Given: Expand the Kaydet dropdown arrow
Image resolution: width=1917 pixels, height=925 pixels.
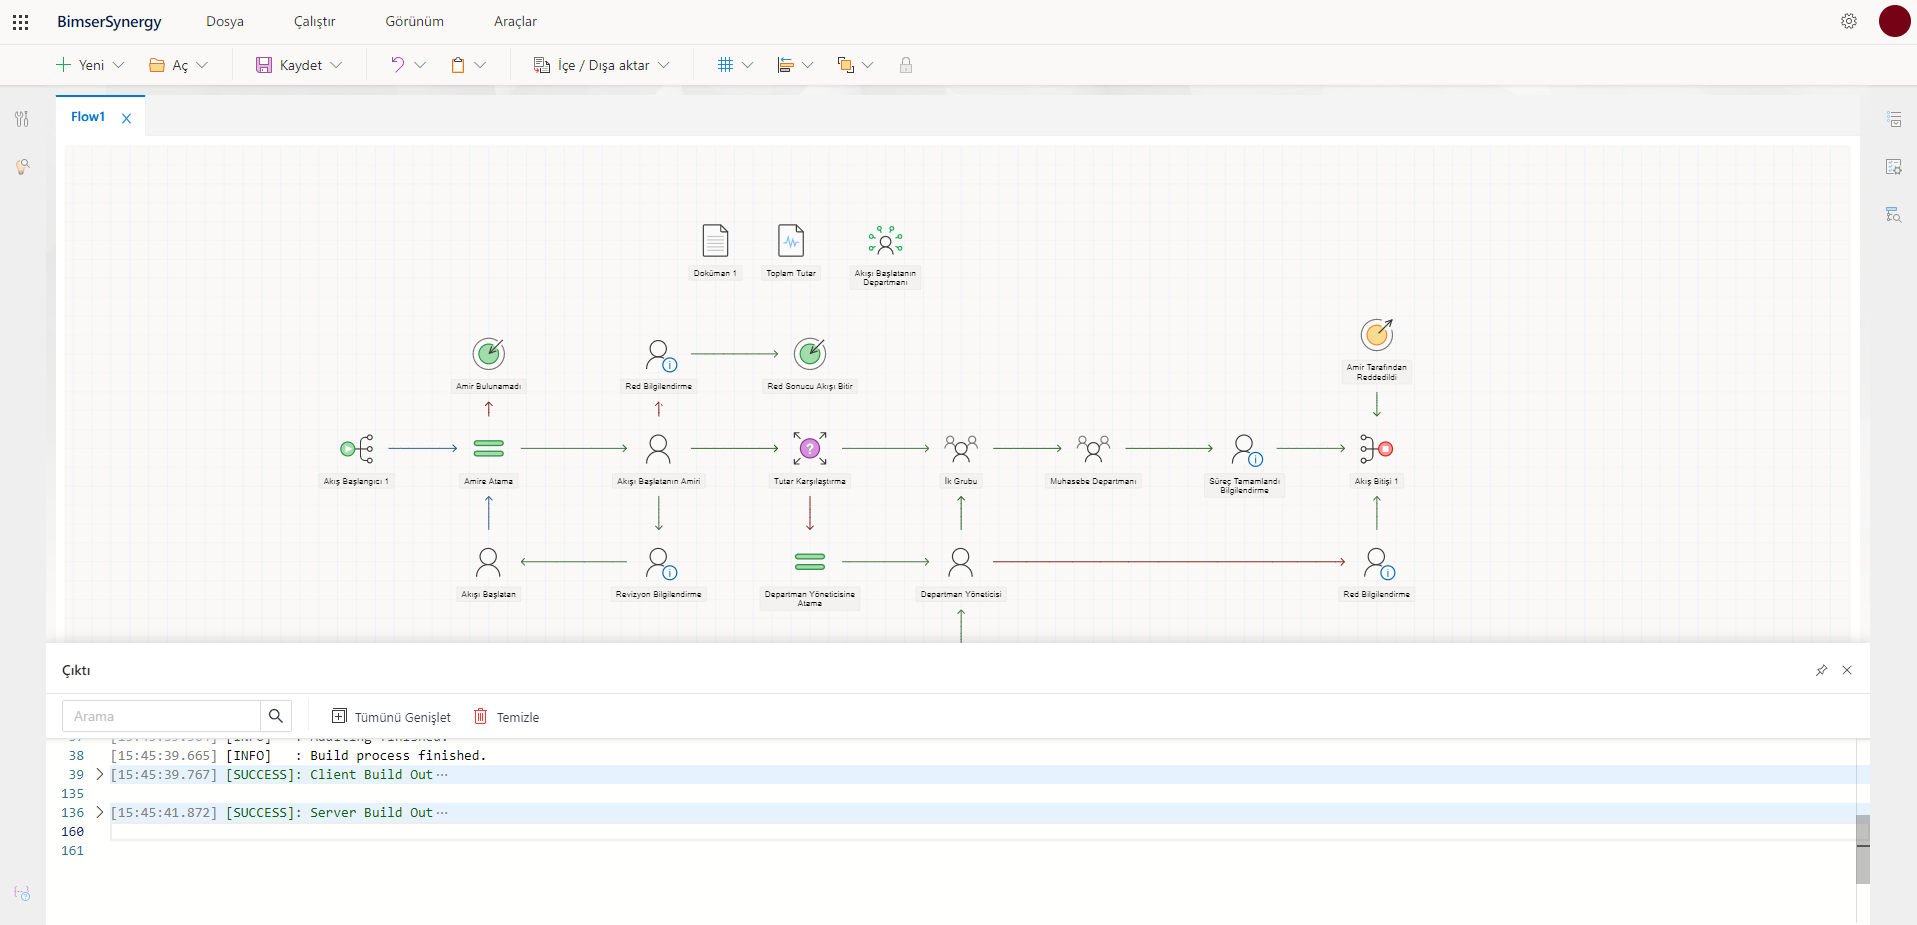Looking at the screenshot, I should tap(336, 65).
